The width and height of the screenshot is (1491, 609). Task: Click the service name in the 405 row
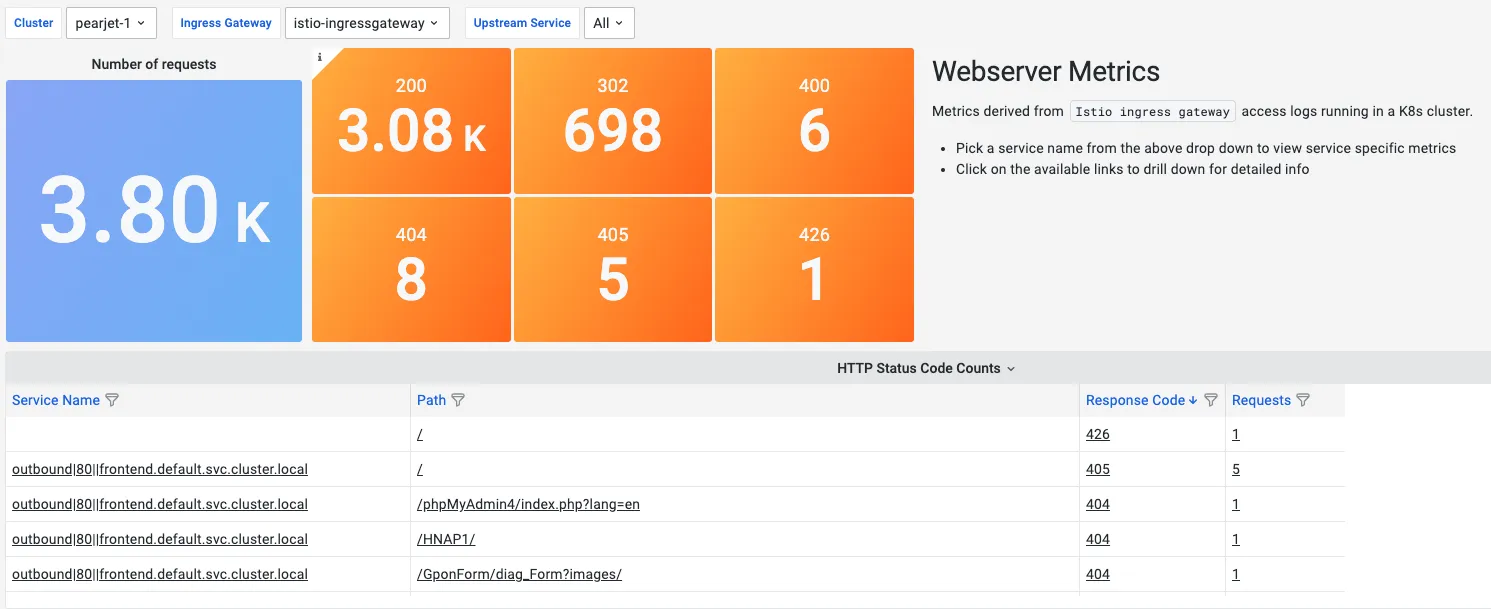[x=160, y=469]
